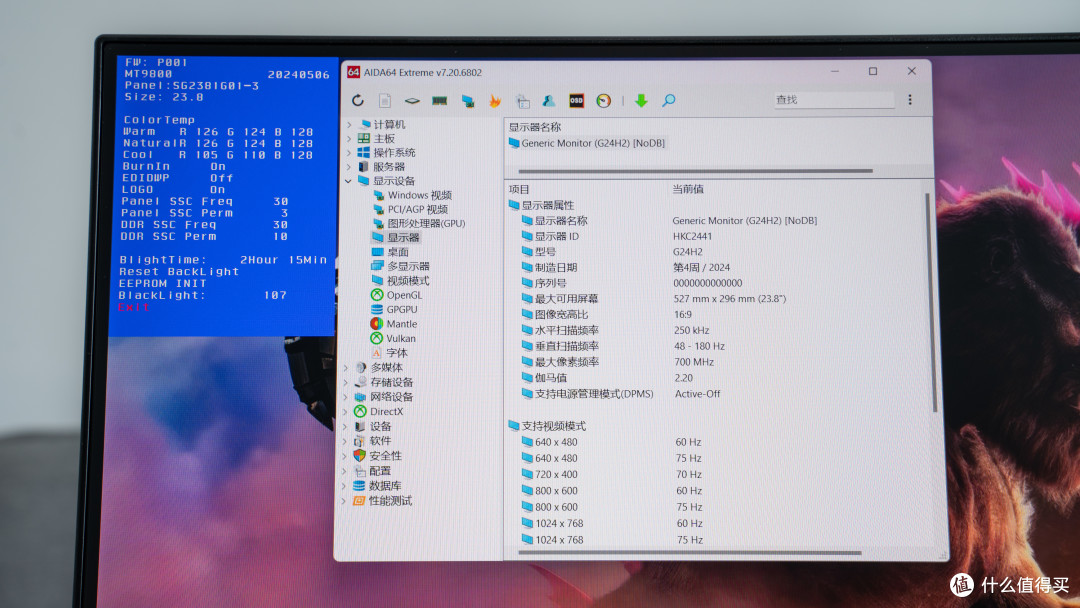Open Preferences with the settings toolbar icon
This screenshot has width=1080, height=608.
coord(523,100)
